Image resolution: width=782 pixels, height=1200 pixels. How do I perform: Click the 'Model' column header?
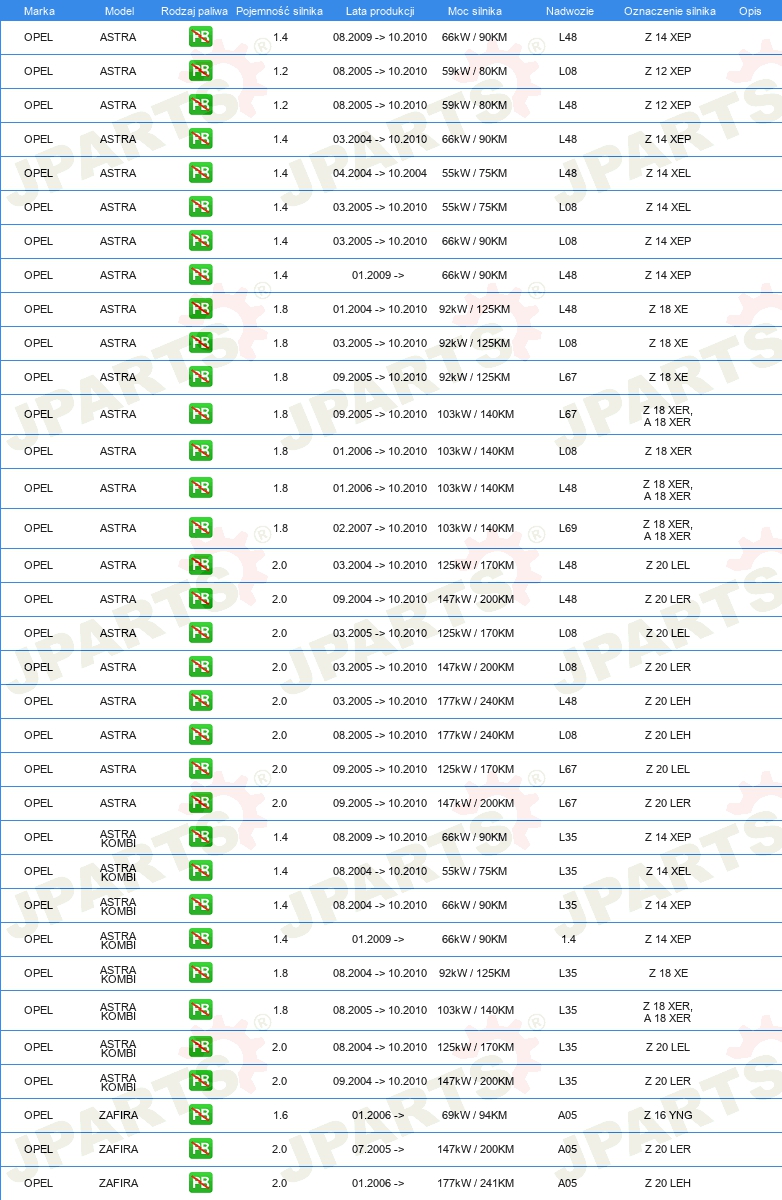tap(119, 11)
